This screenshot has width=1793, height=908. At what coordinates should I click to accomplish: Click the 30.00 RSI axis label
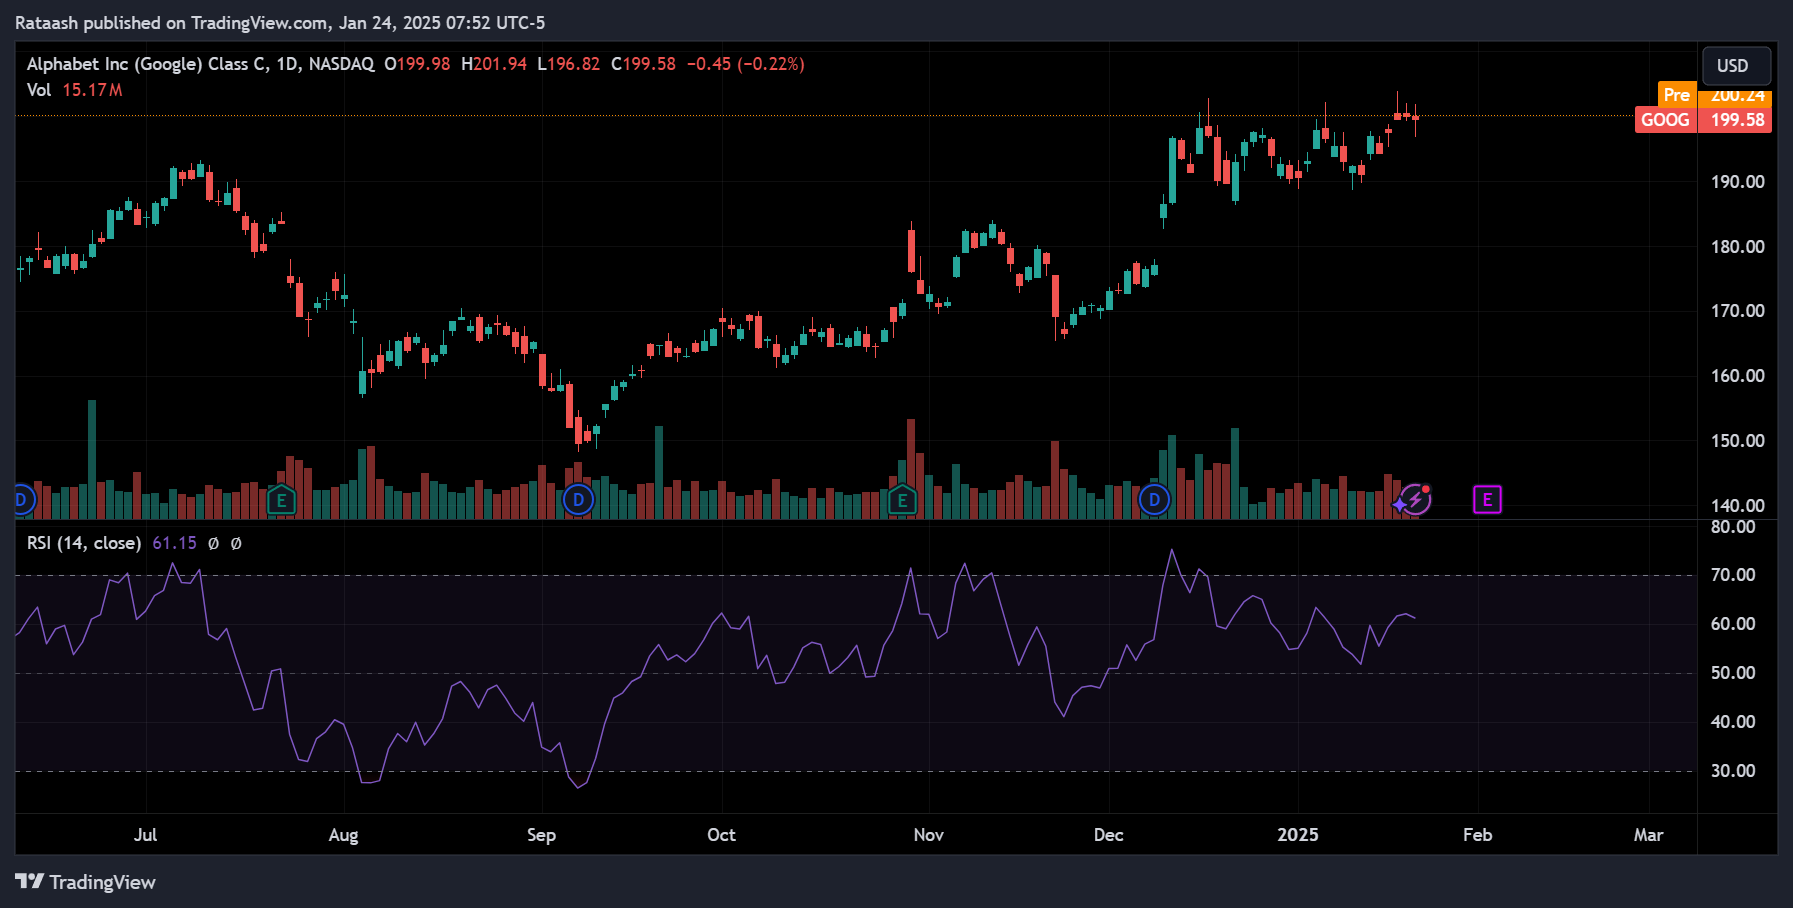pyautogui.click(x=1733, y=771)
